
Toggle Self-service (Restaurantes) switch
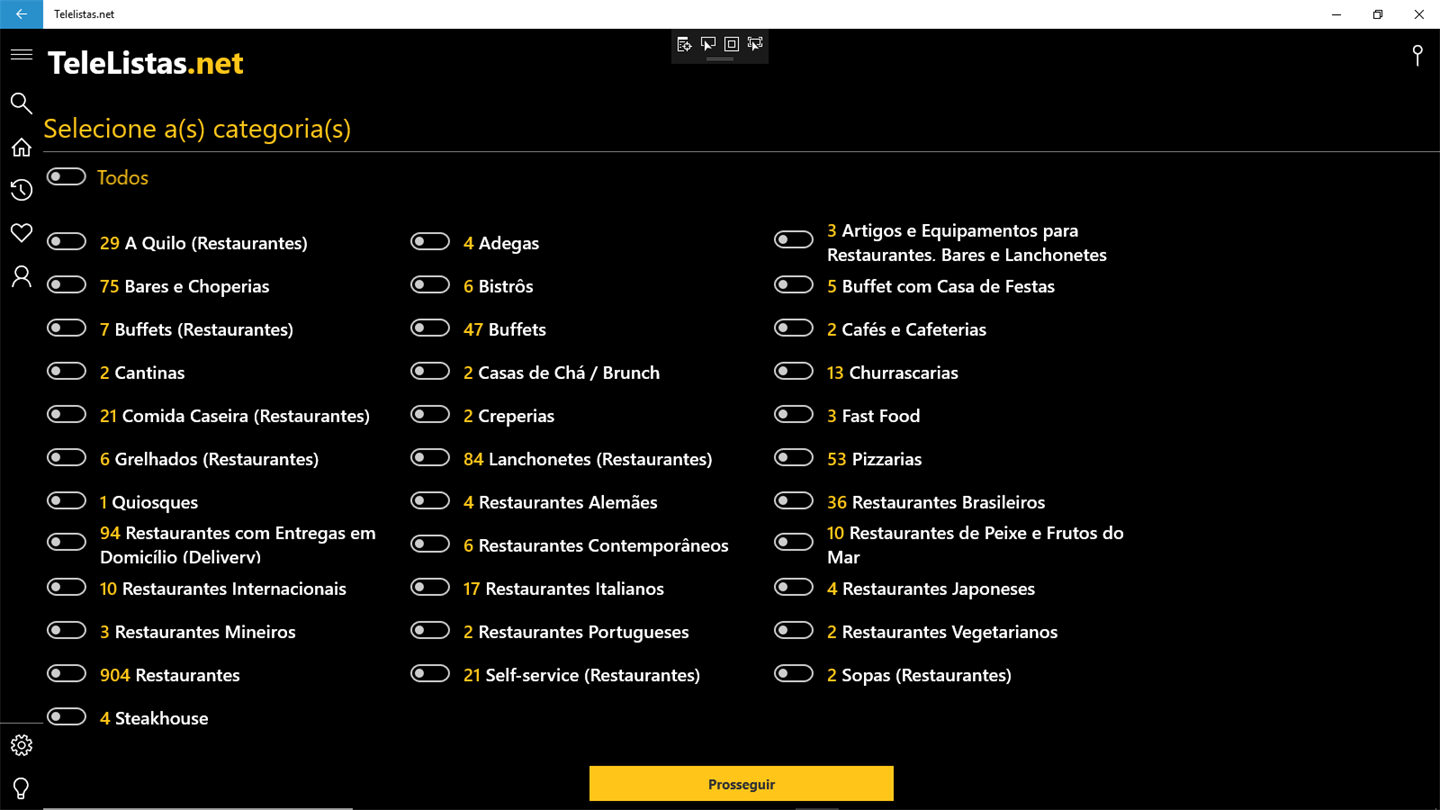(430, 674)
